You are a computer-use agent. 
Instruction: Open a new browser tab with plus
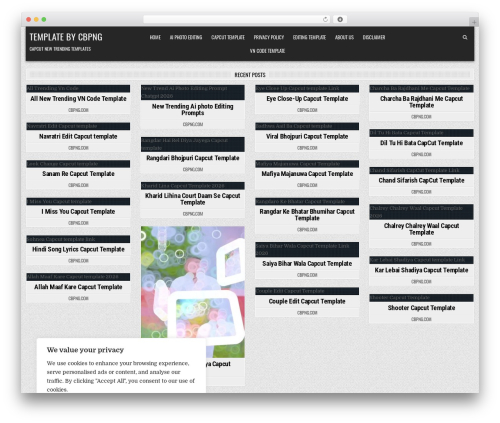click(x=474, y=22)
